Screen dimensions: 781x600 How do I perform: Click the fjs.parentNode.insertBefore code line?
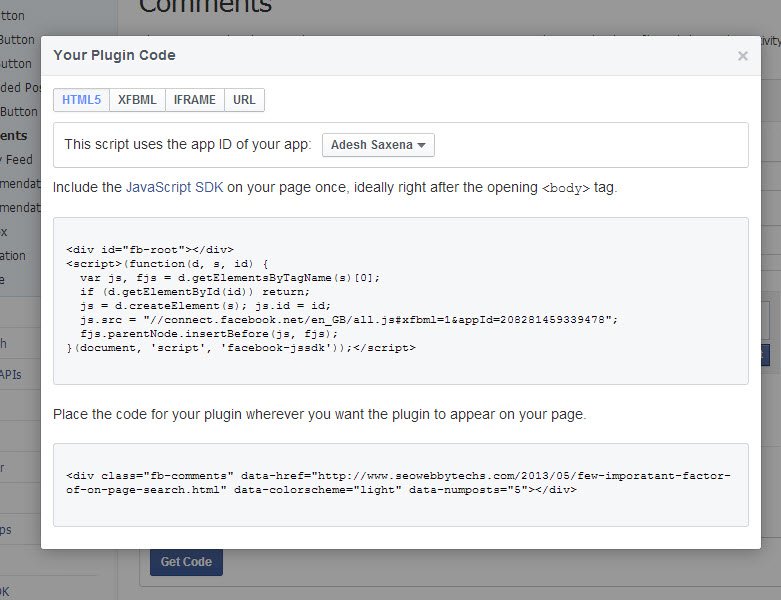(209, 334)
